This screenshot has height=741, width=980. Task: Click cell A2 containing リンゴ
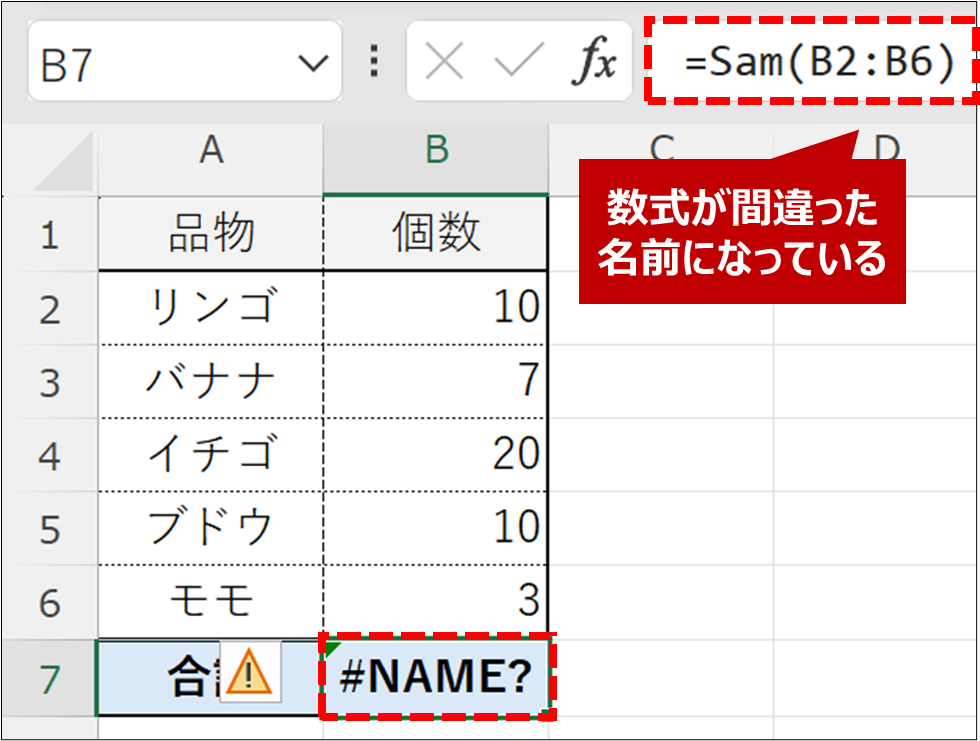coord(210,308)
